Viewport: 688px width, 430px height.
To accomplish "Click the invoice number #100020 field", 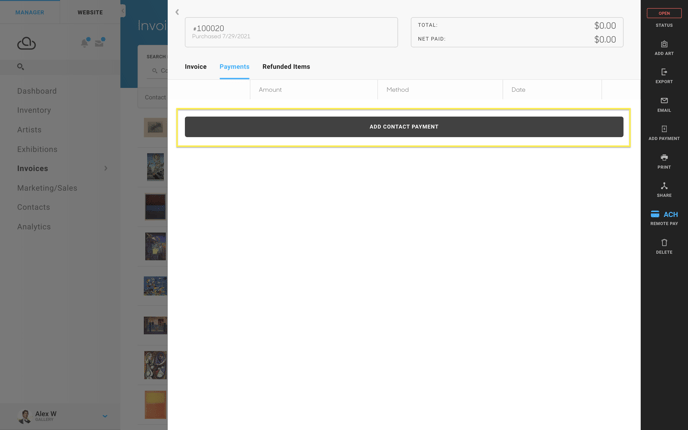I will [x=291, y=32].
